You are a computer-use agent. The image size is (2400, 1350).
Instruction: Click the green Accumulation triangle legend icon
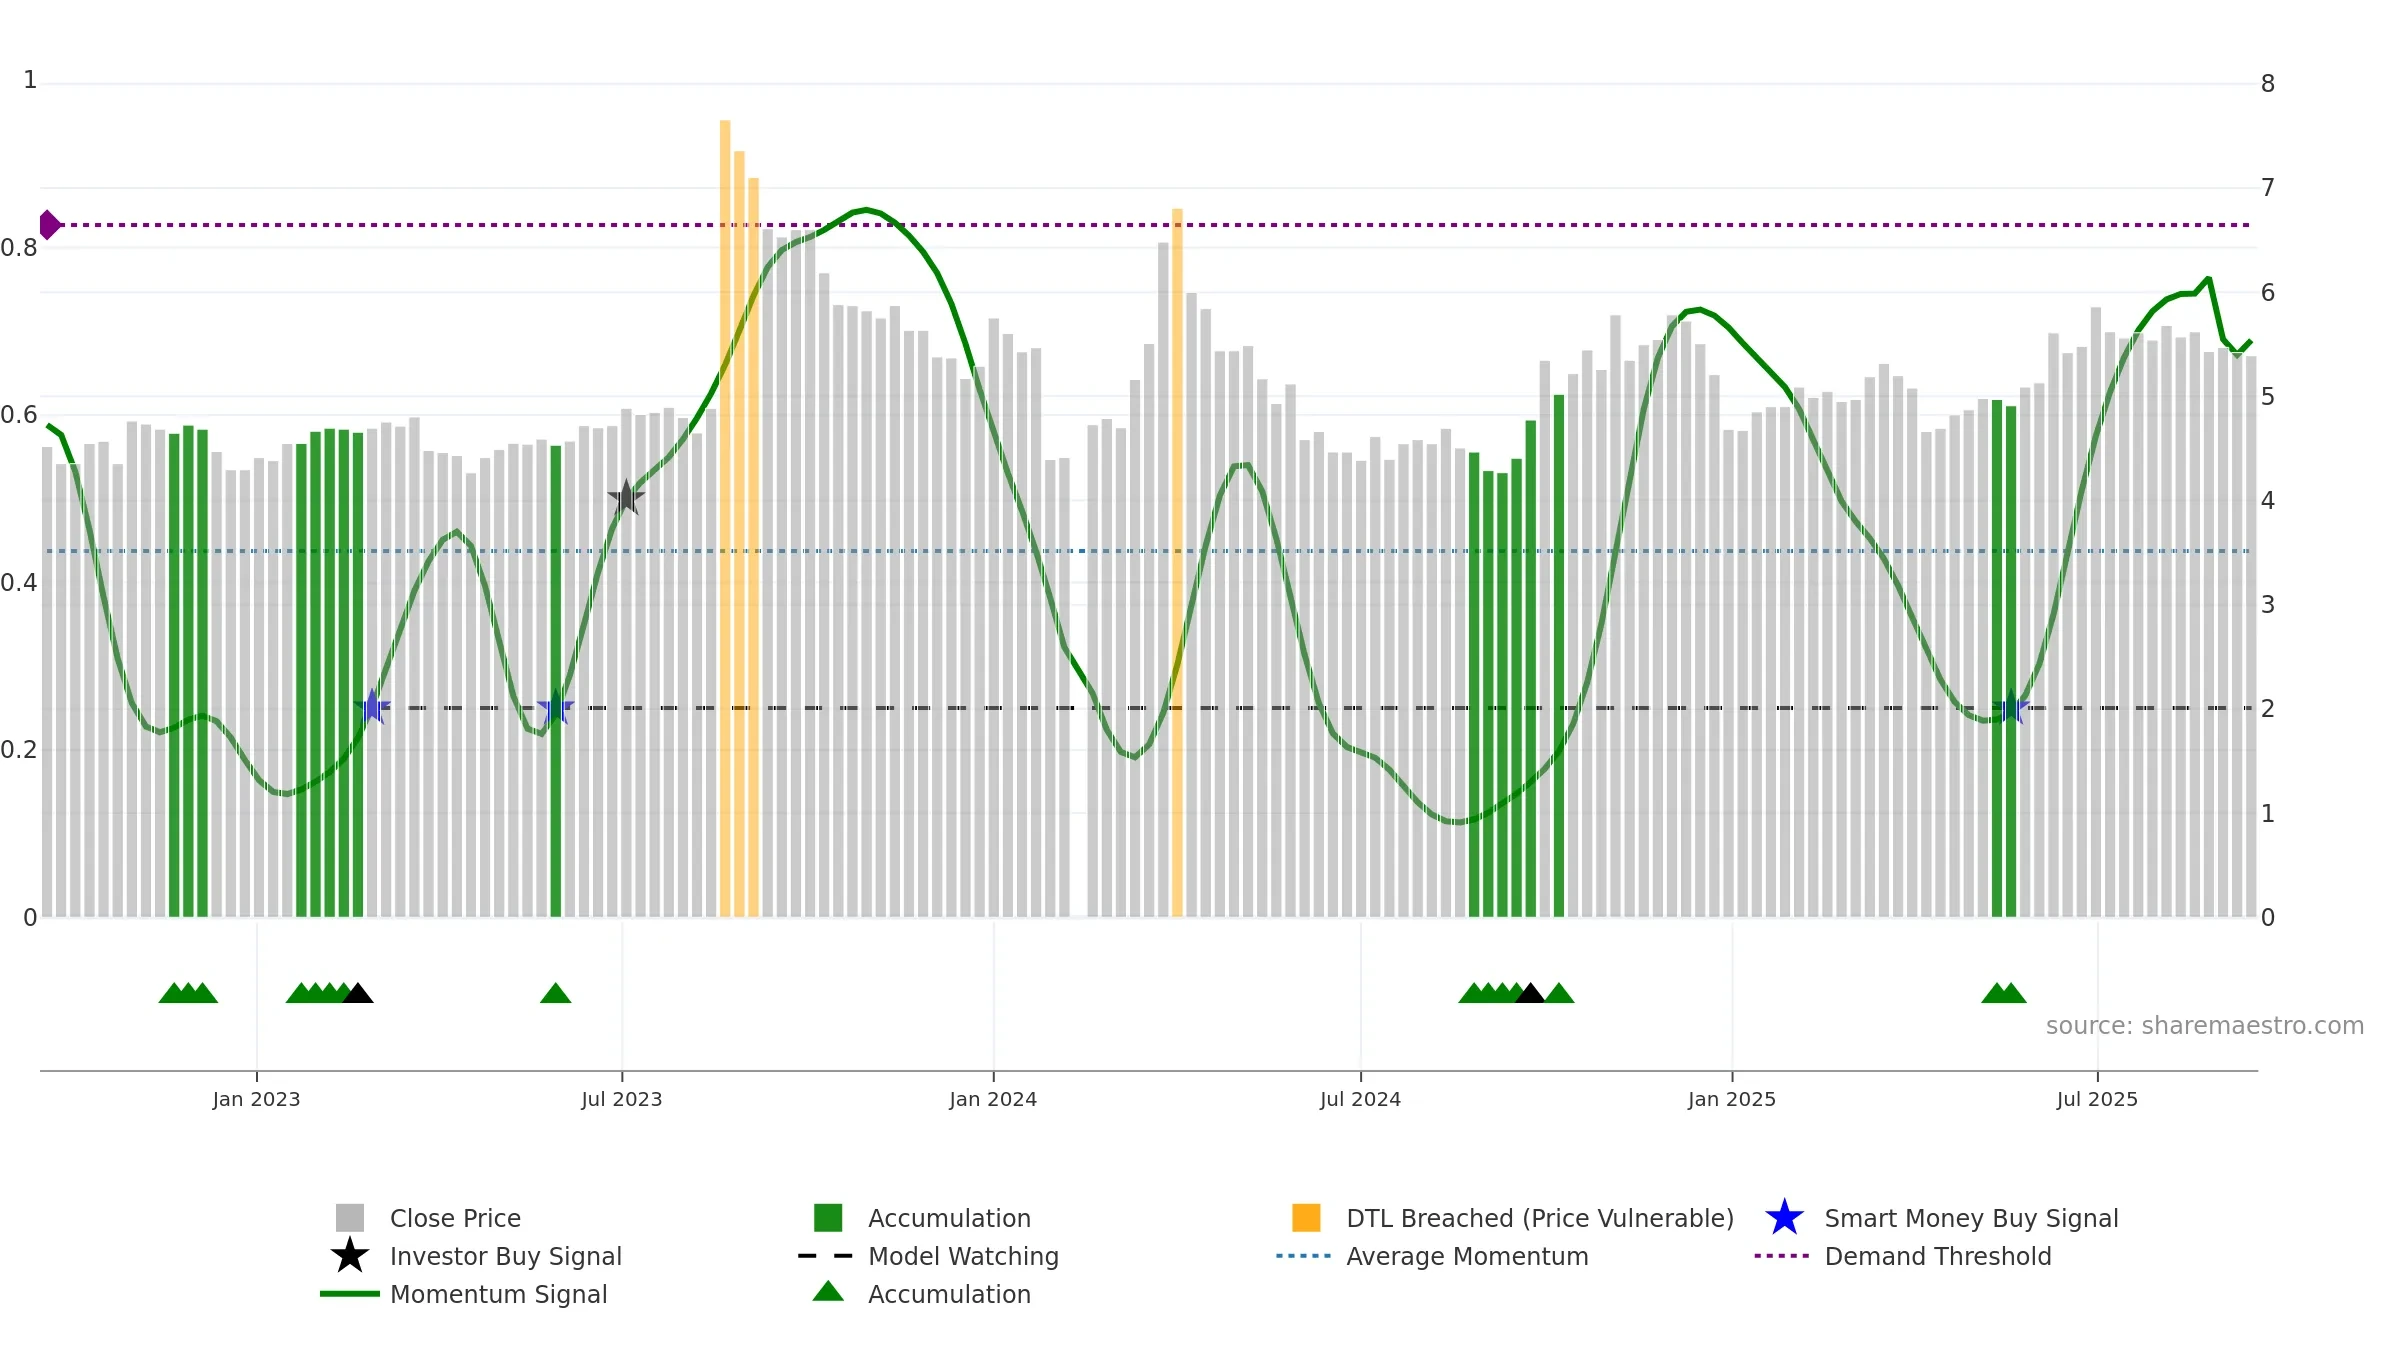click(828, 1292)
